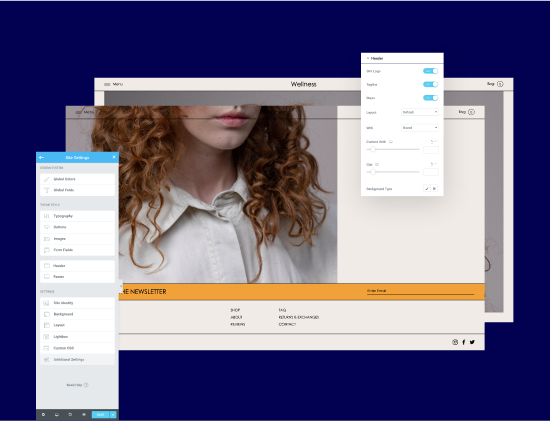This screenshot has height=424, width=550.
Task: Open settings gear in bottom toolbar
Action: pos(43,415)
